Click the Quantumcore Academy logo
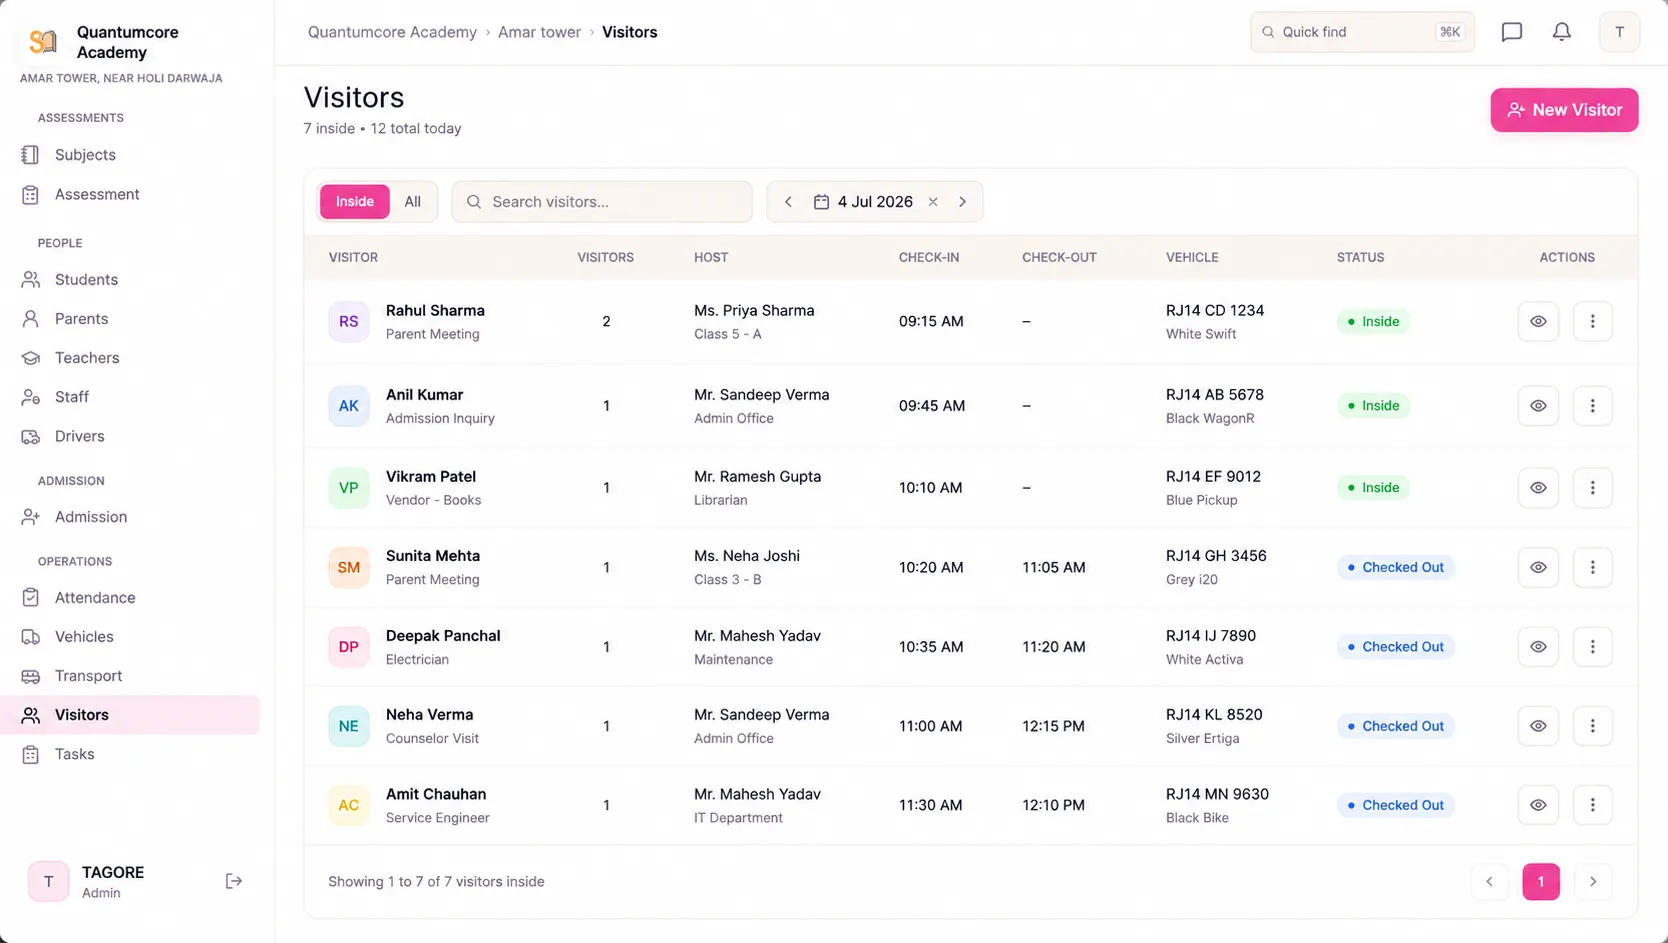Image resolution: width=1668 pixels, height=943 pixels. point(43,42)
